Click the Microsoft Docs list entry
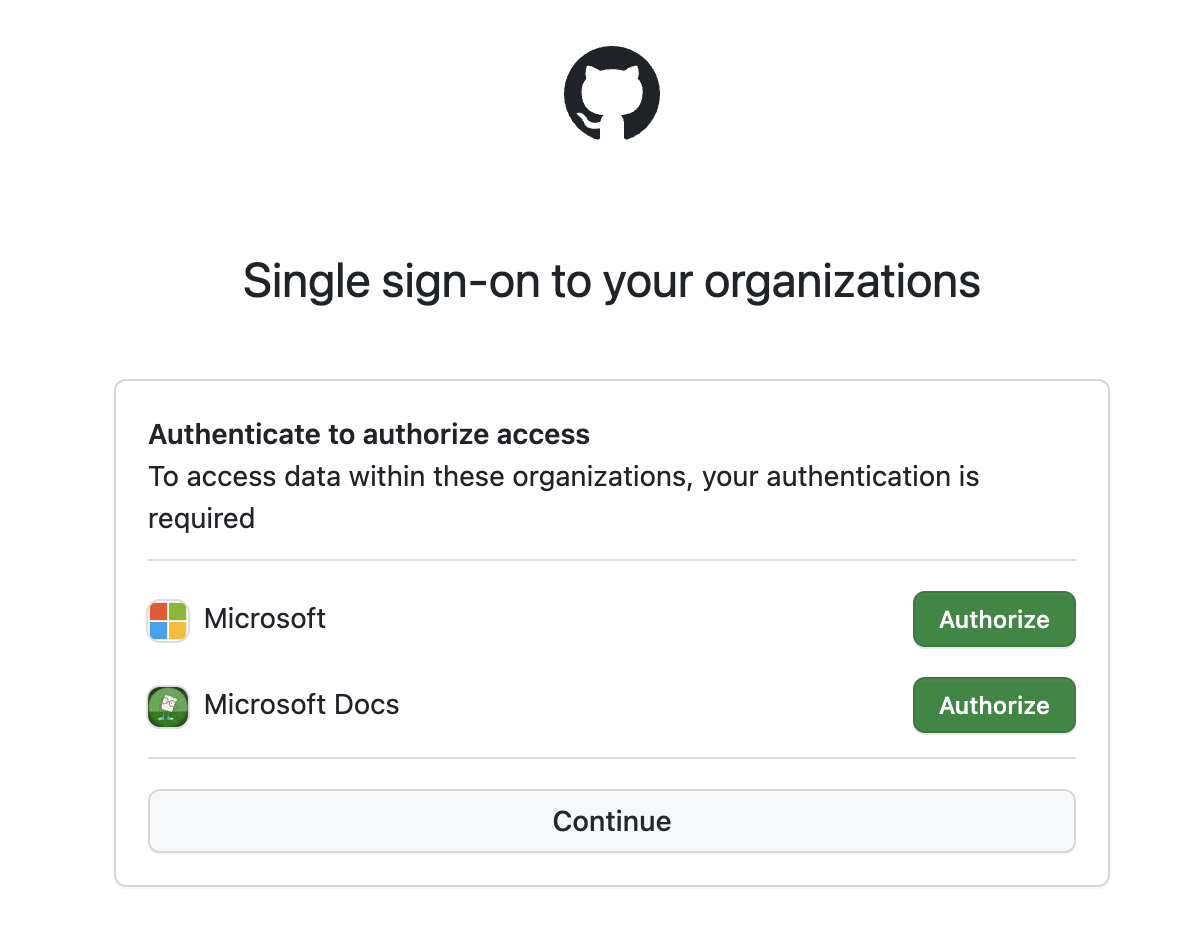Screen dimensions: 1196x930 500,705
